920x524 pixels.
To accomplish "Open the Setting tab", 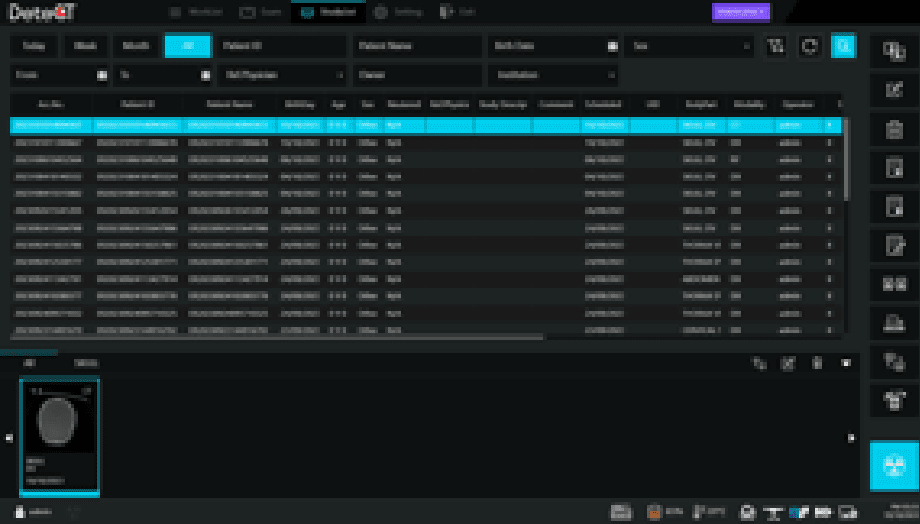I will click(398, 12).
